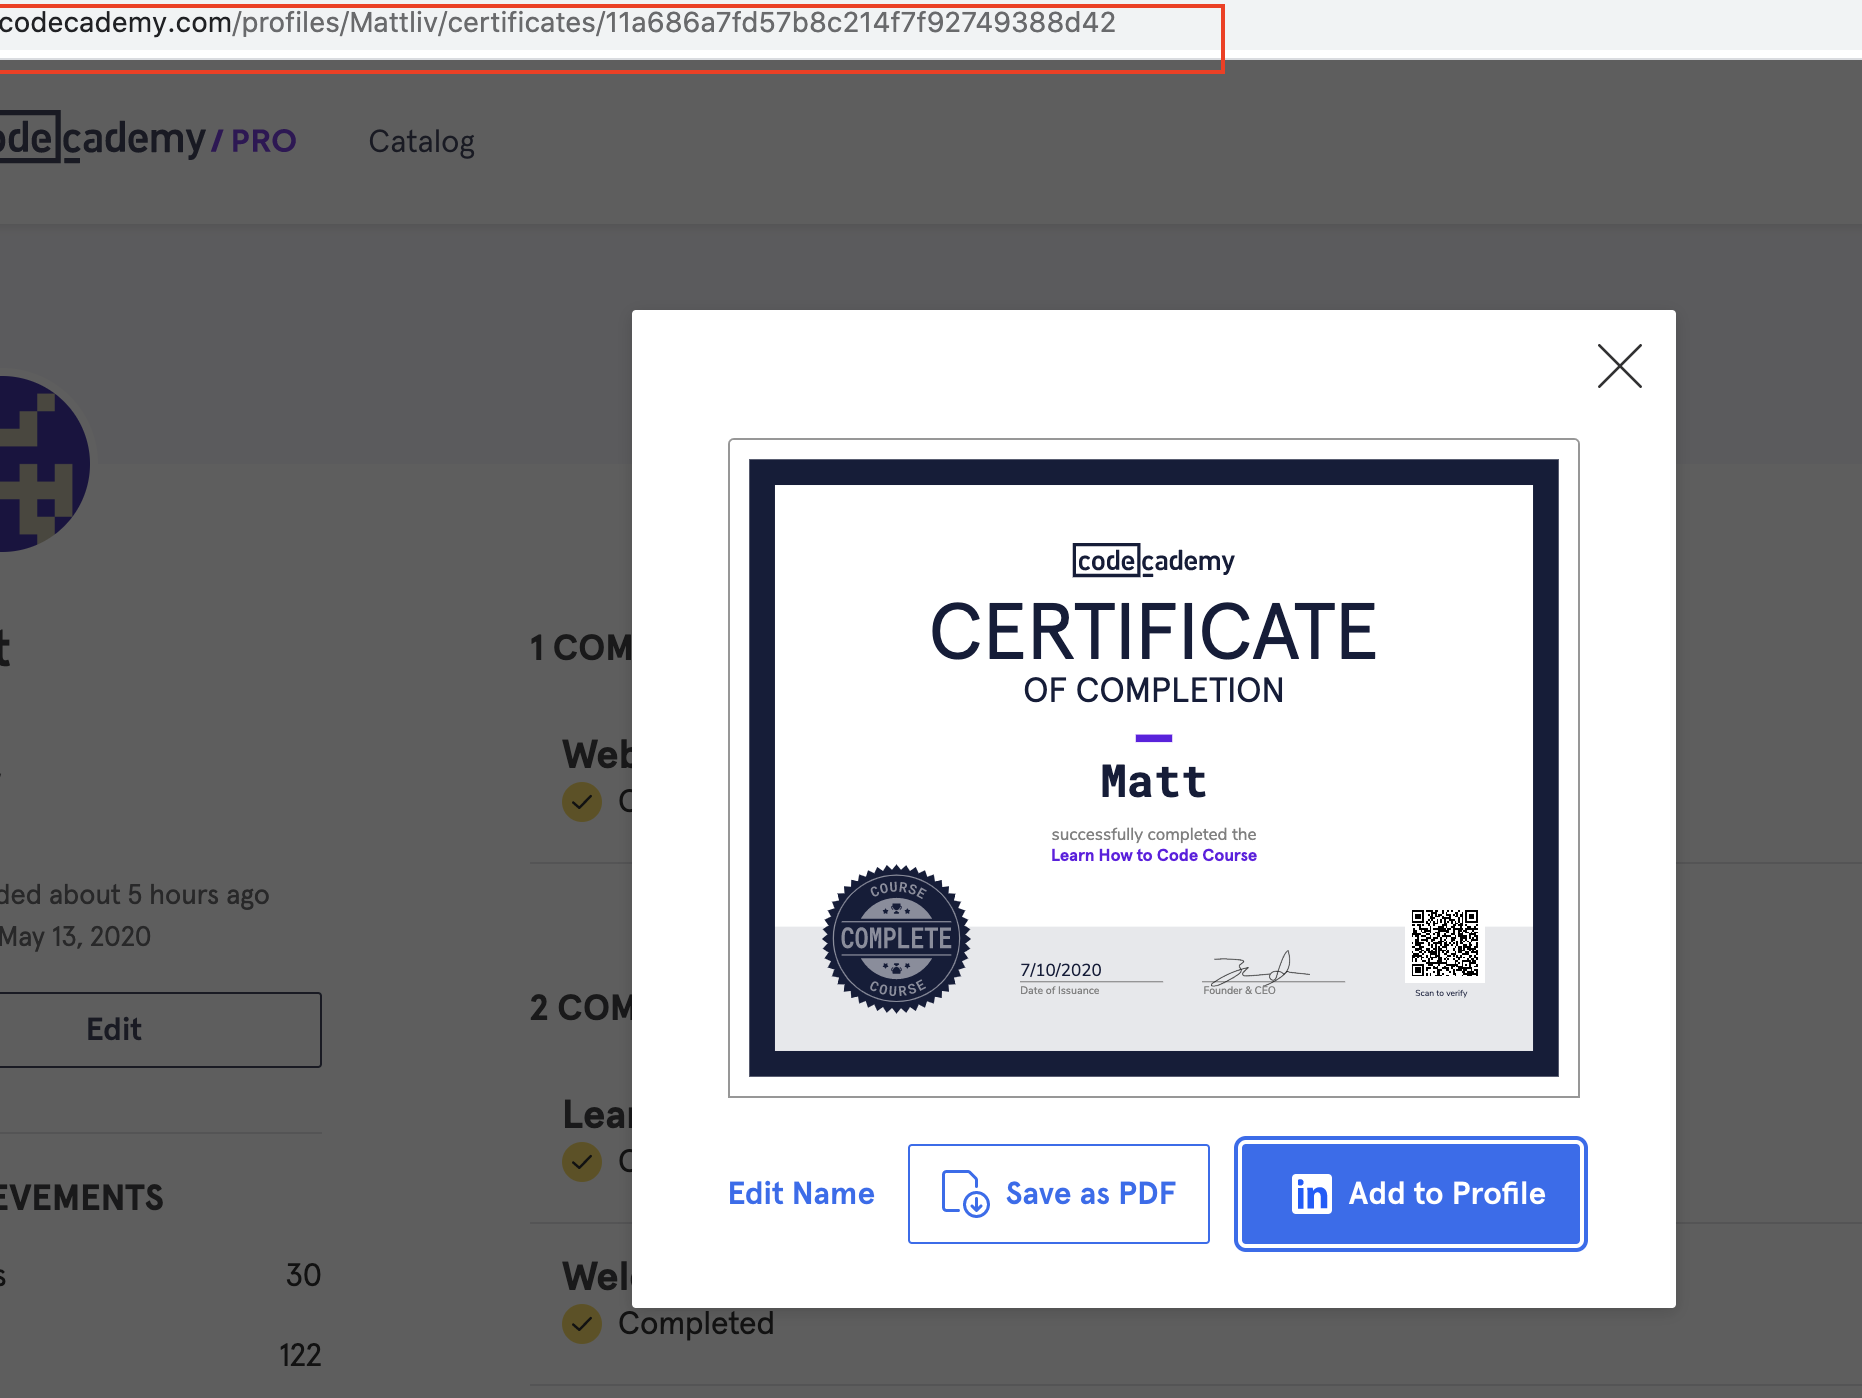Image resolution: width=1862 pixels, height=1398 pixels.
Task: Click the PRO label in the header
Action: (x=263, y=141)
